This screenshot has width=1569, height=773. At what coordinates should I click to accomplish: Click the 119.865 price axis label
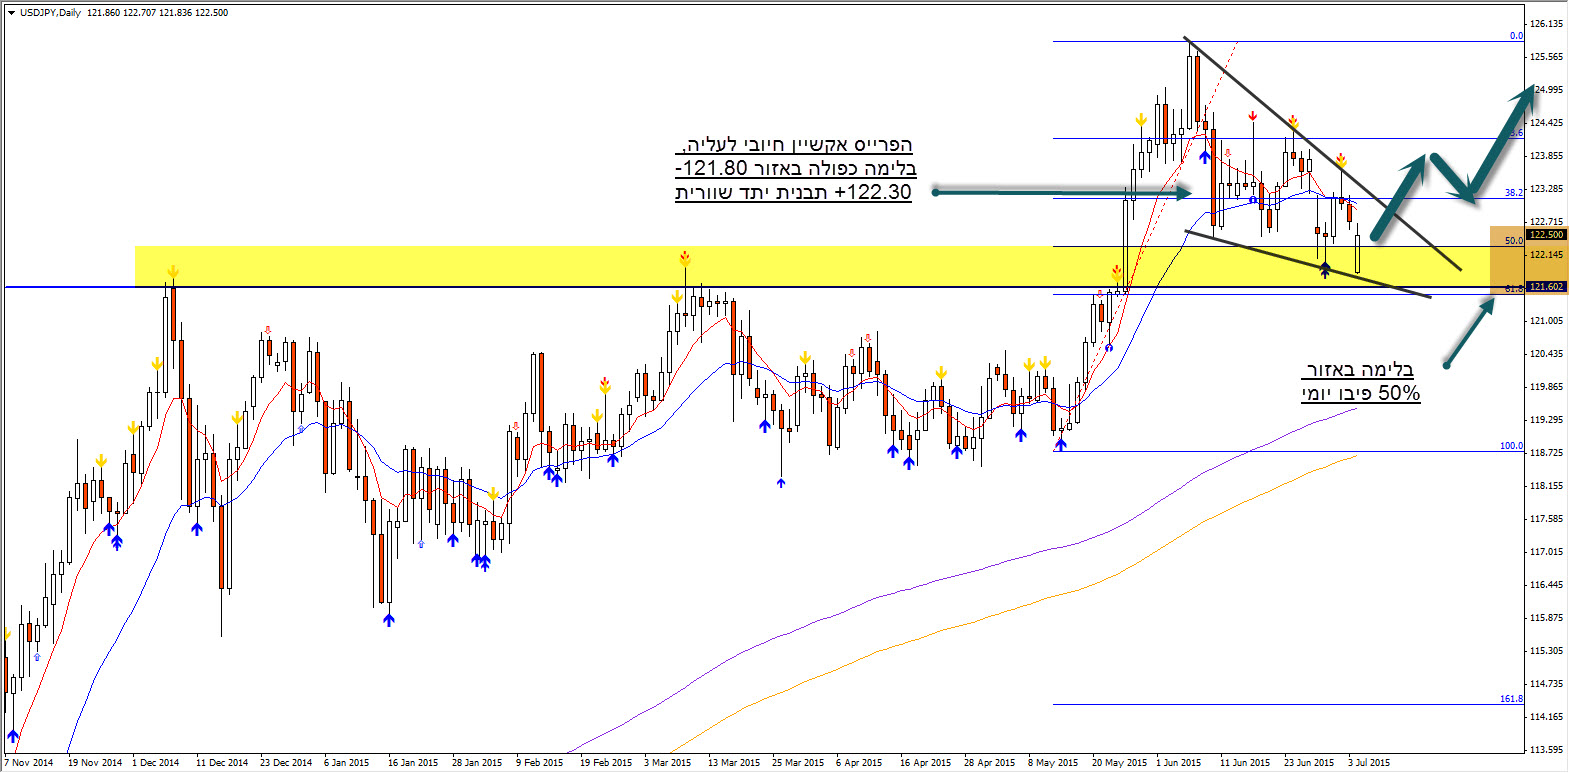1546,386
